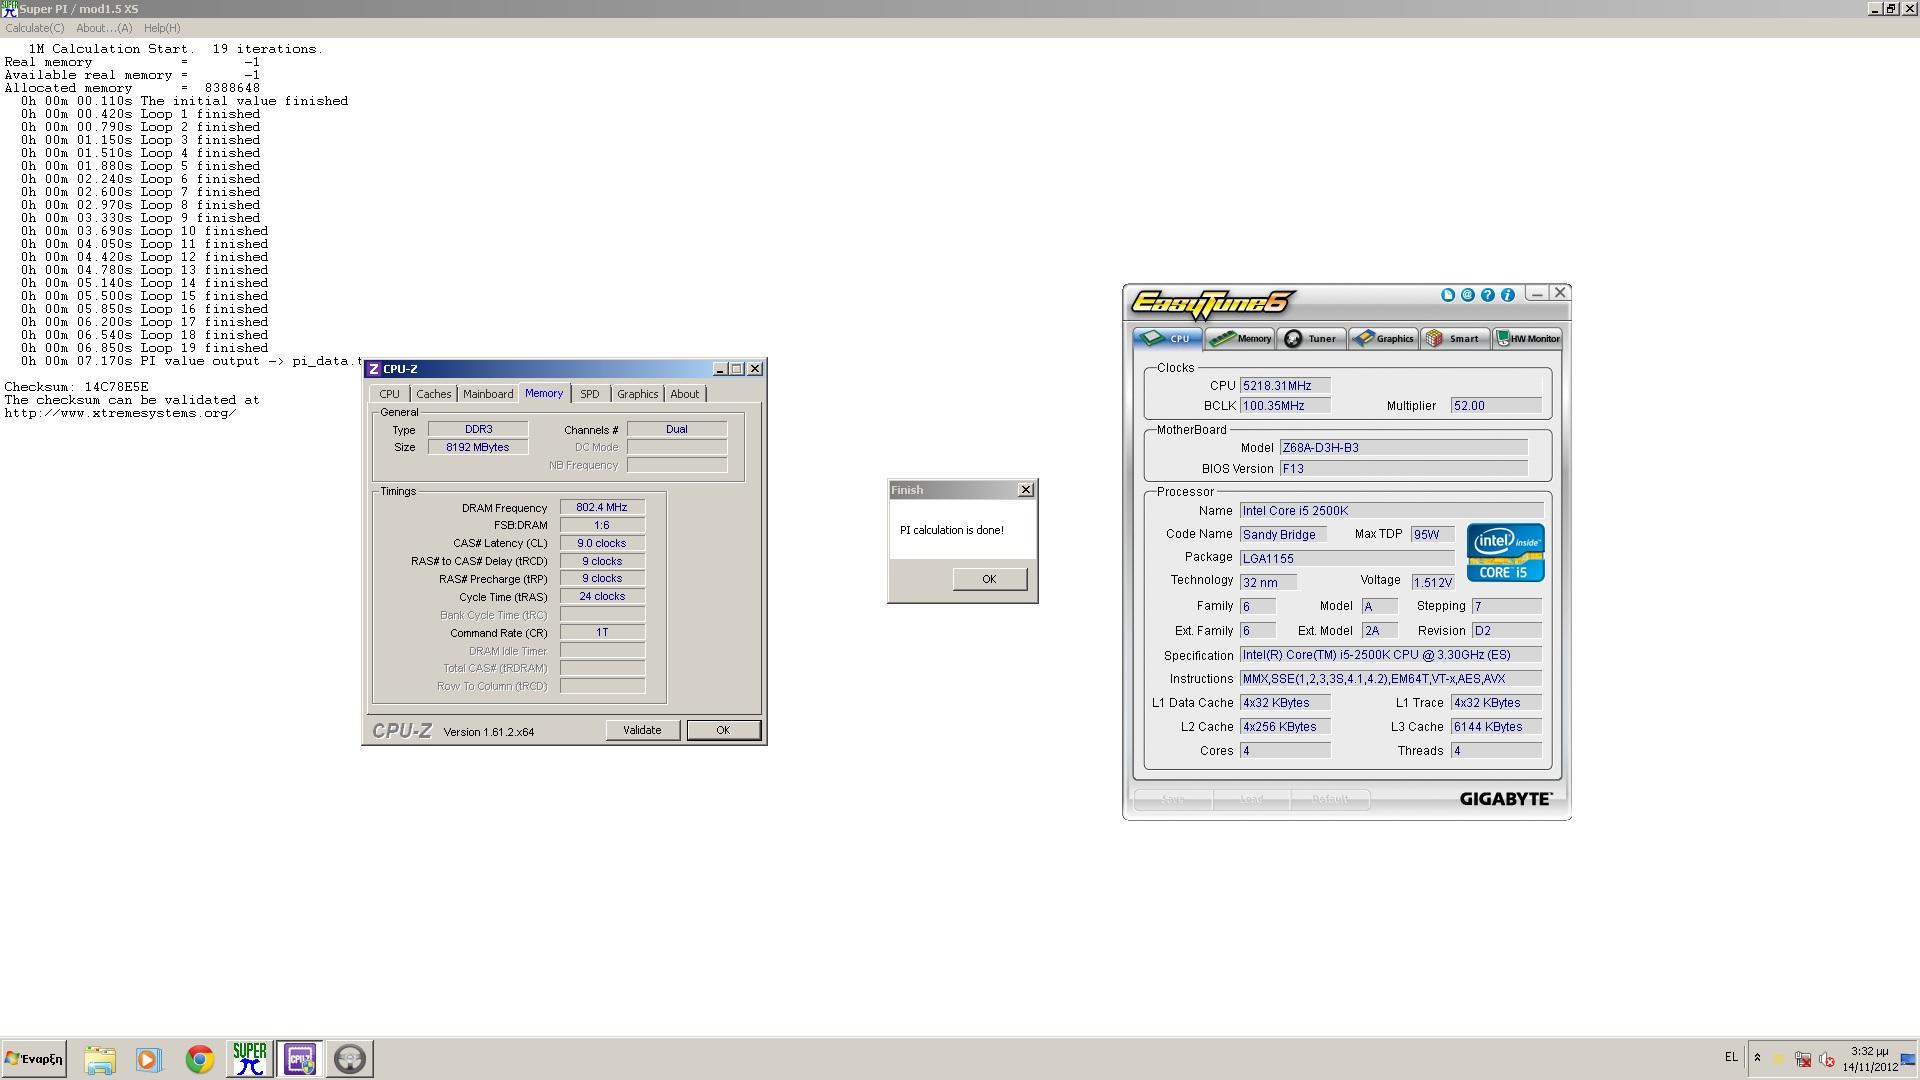Click the Intel Core i5 logo badge
This screenshot has height=1080, width=1920.
(1505, 552)
